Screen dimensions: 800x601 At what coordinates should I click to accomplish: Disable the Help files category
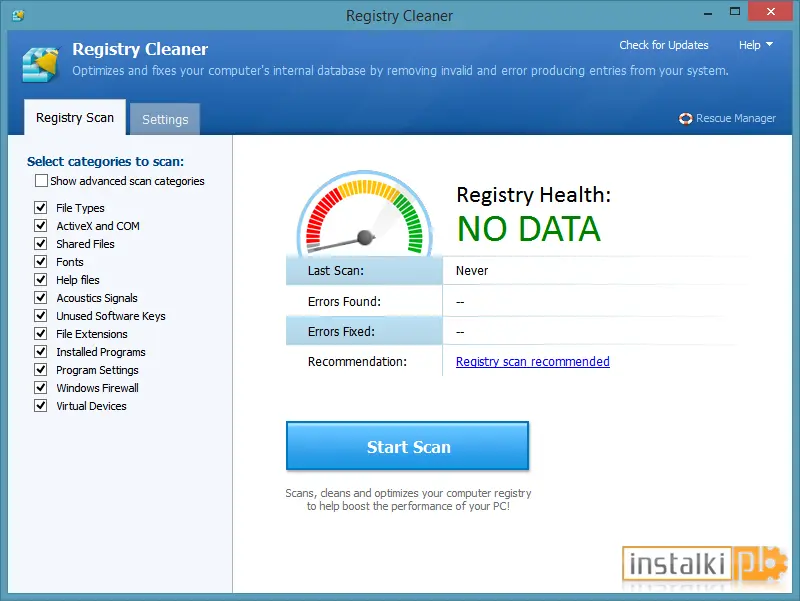click(41, 280)
